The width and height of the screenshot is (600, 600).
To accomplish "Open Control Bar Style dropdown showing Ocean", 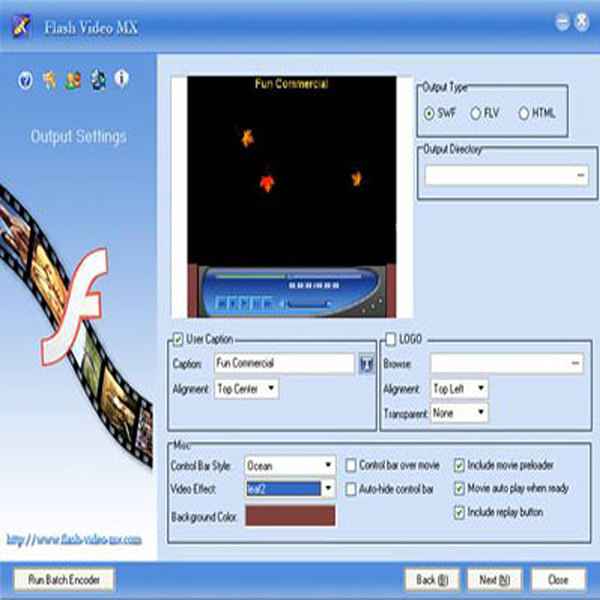I will (290, 465).
